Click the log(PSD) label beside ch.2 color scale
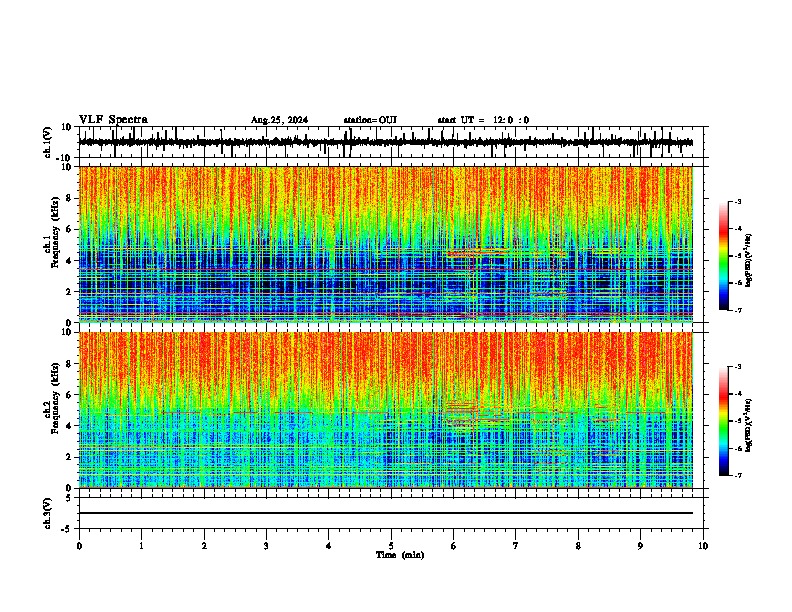The width and height of the screenshot is (792, 612). [x=749, y=425]
